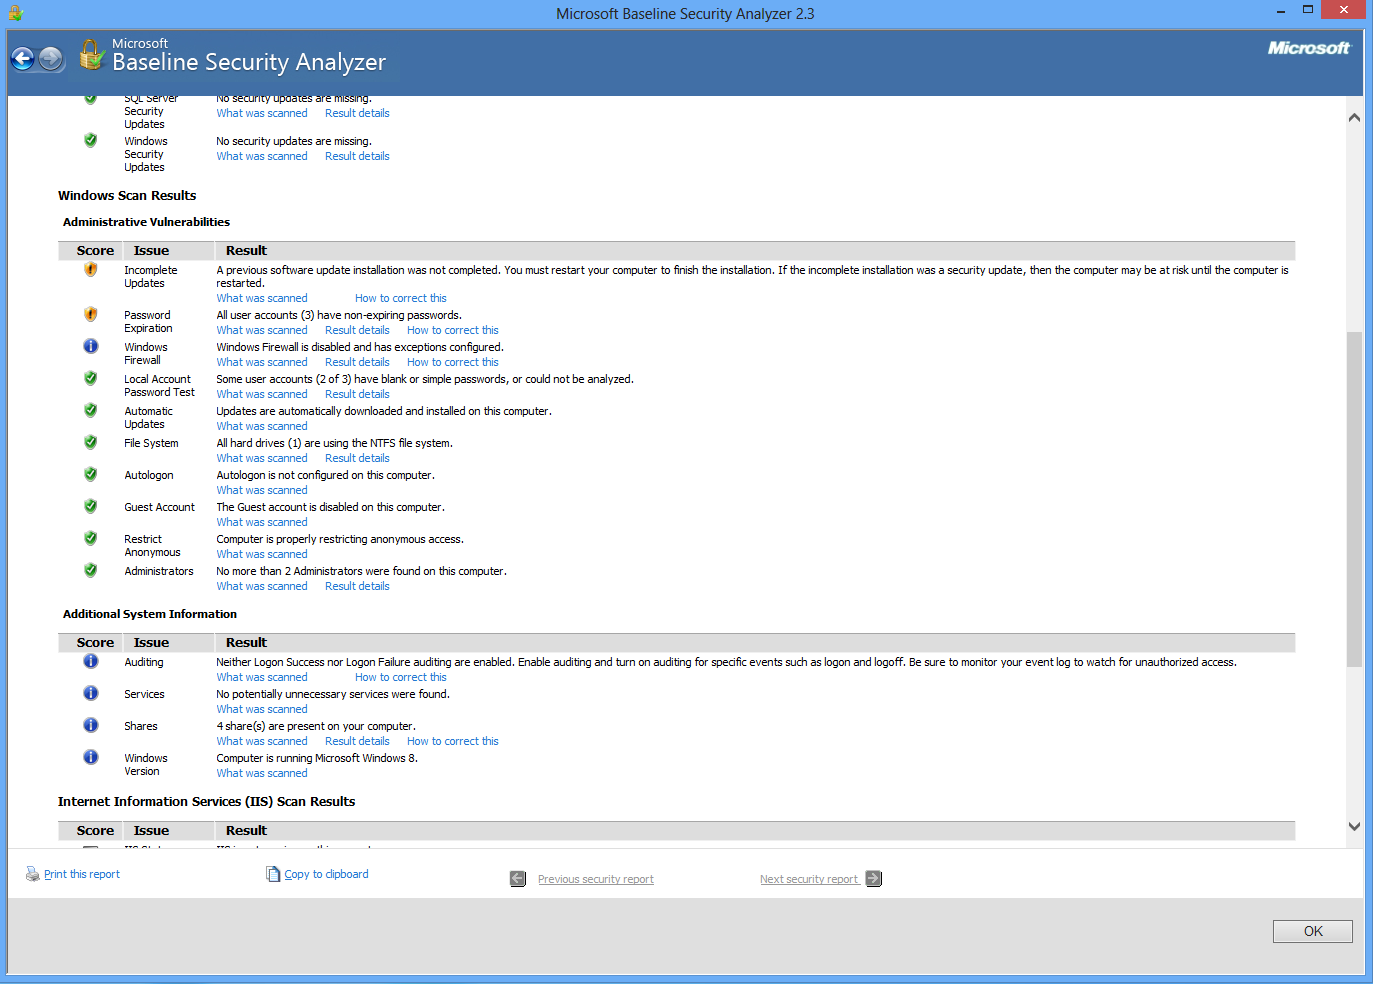The width and height of the screenshot is (1373, 984).
Task: Click the text 'Computer is running Microsoft Windows 8.'
Action: 317,758
